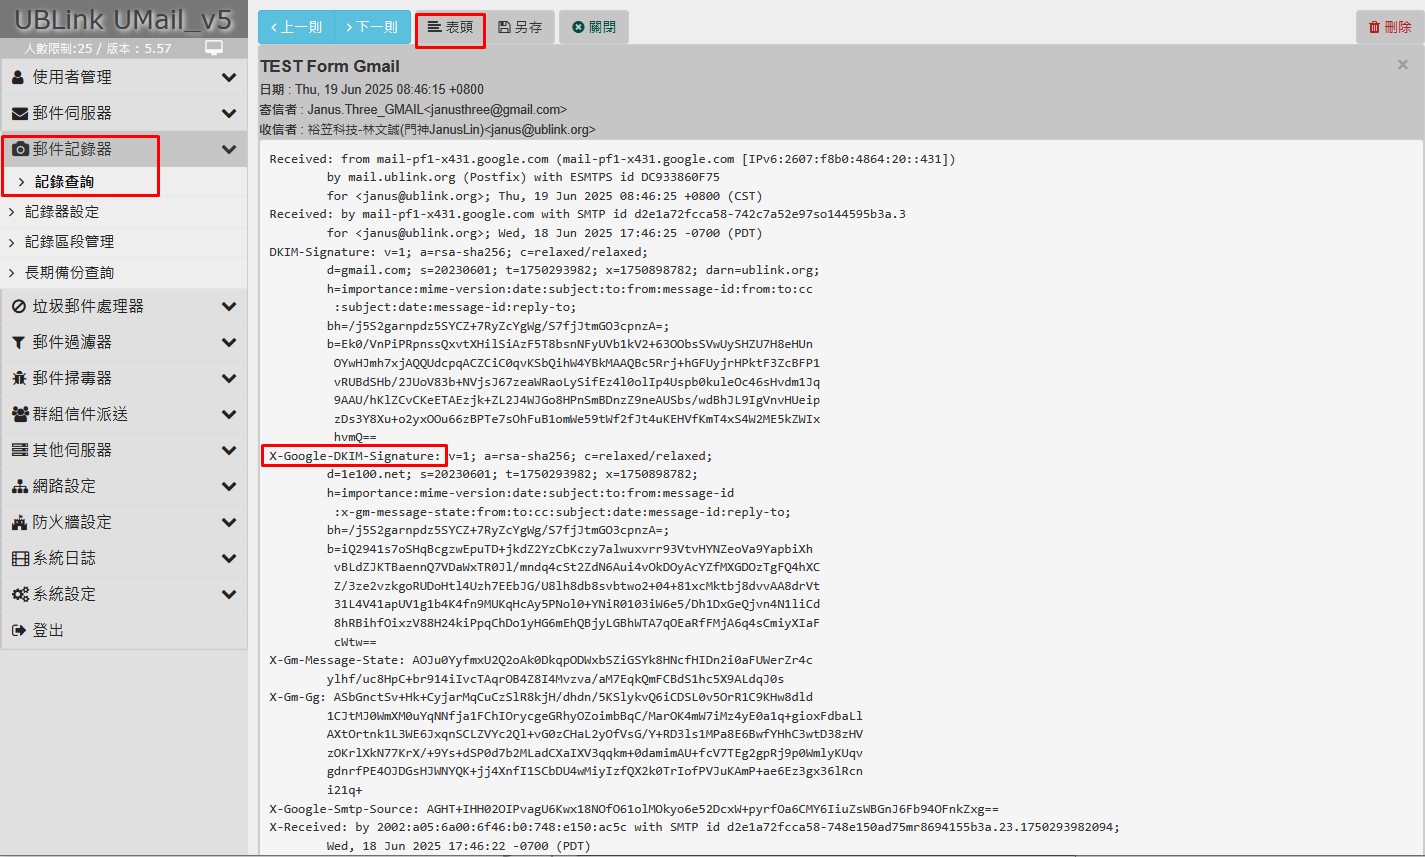
Task: Click the bug icon beside 郵件掃毒器
Action: [x=19, y=379]
